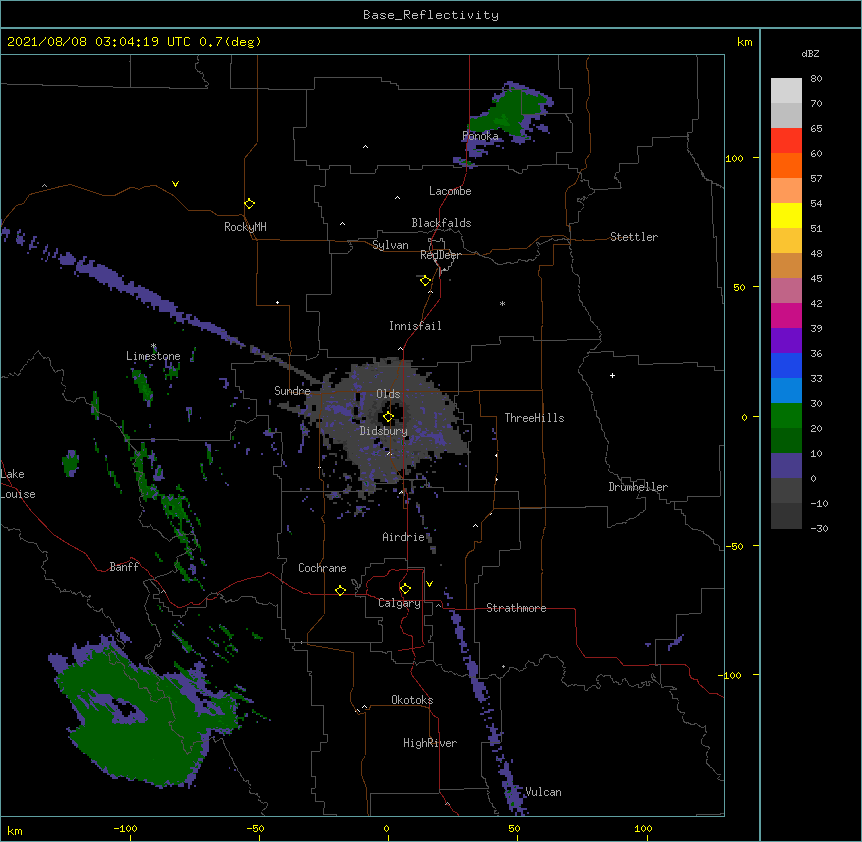This screenshot has width=862, height=842.
Task: Click the Banff town label
Action: (x=124, y=567)
